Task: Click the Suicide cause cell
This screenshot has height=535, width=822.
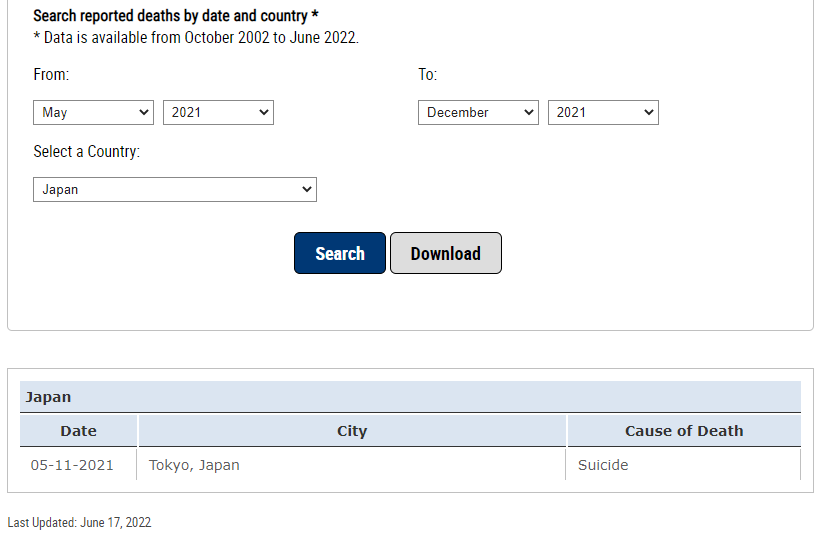Action: [684, 465]
